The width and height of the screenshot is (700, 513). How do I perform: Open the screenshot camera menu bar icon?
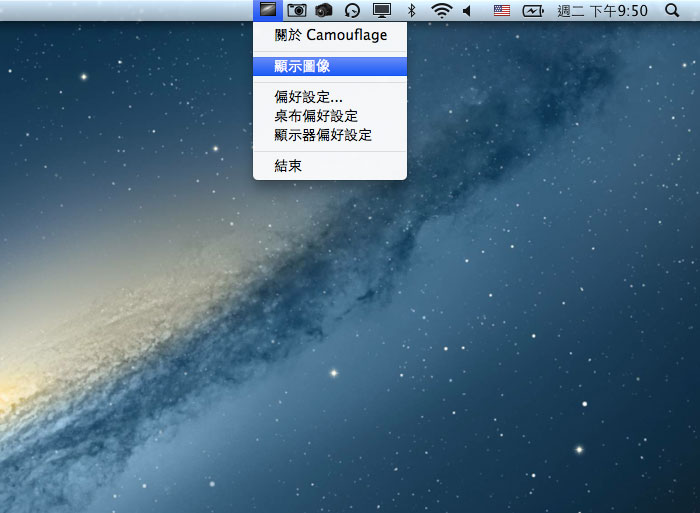[x=297, y=10]
